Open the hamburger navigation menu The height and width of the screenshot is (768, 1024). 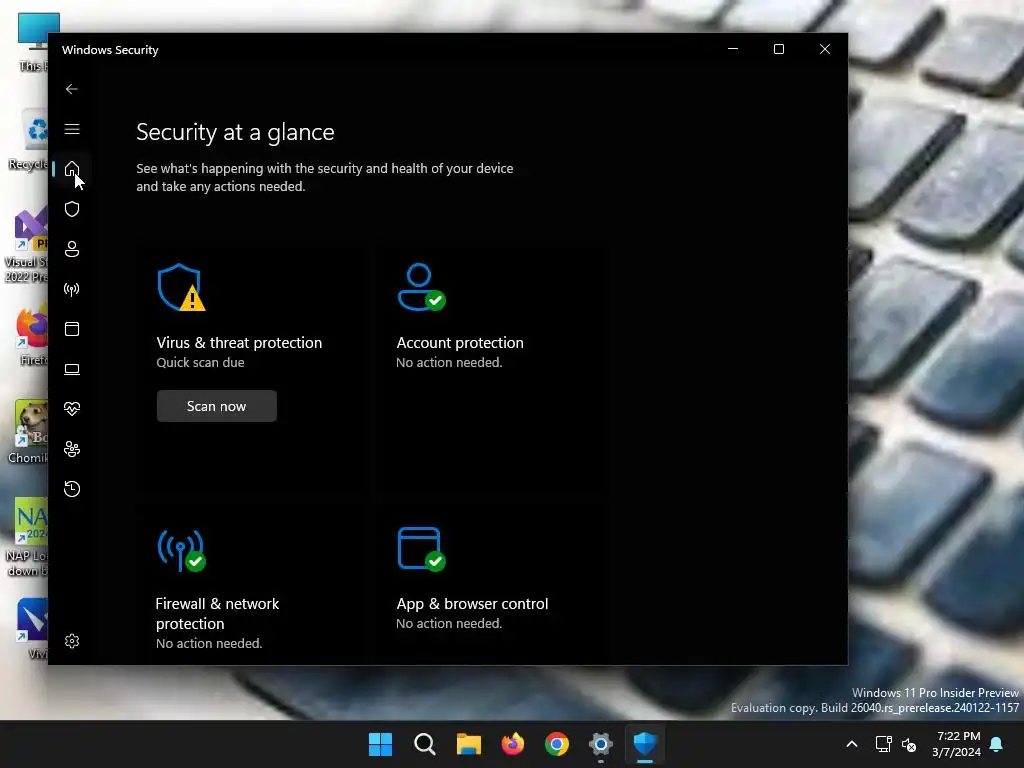72,129
